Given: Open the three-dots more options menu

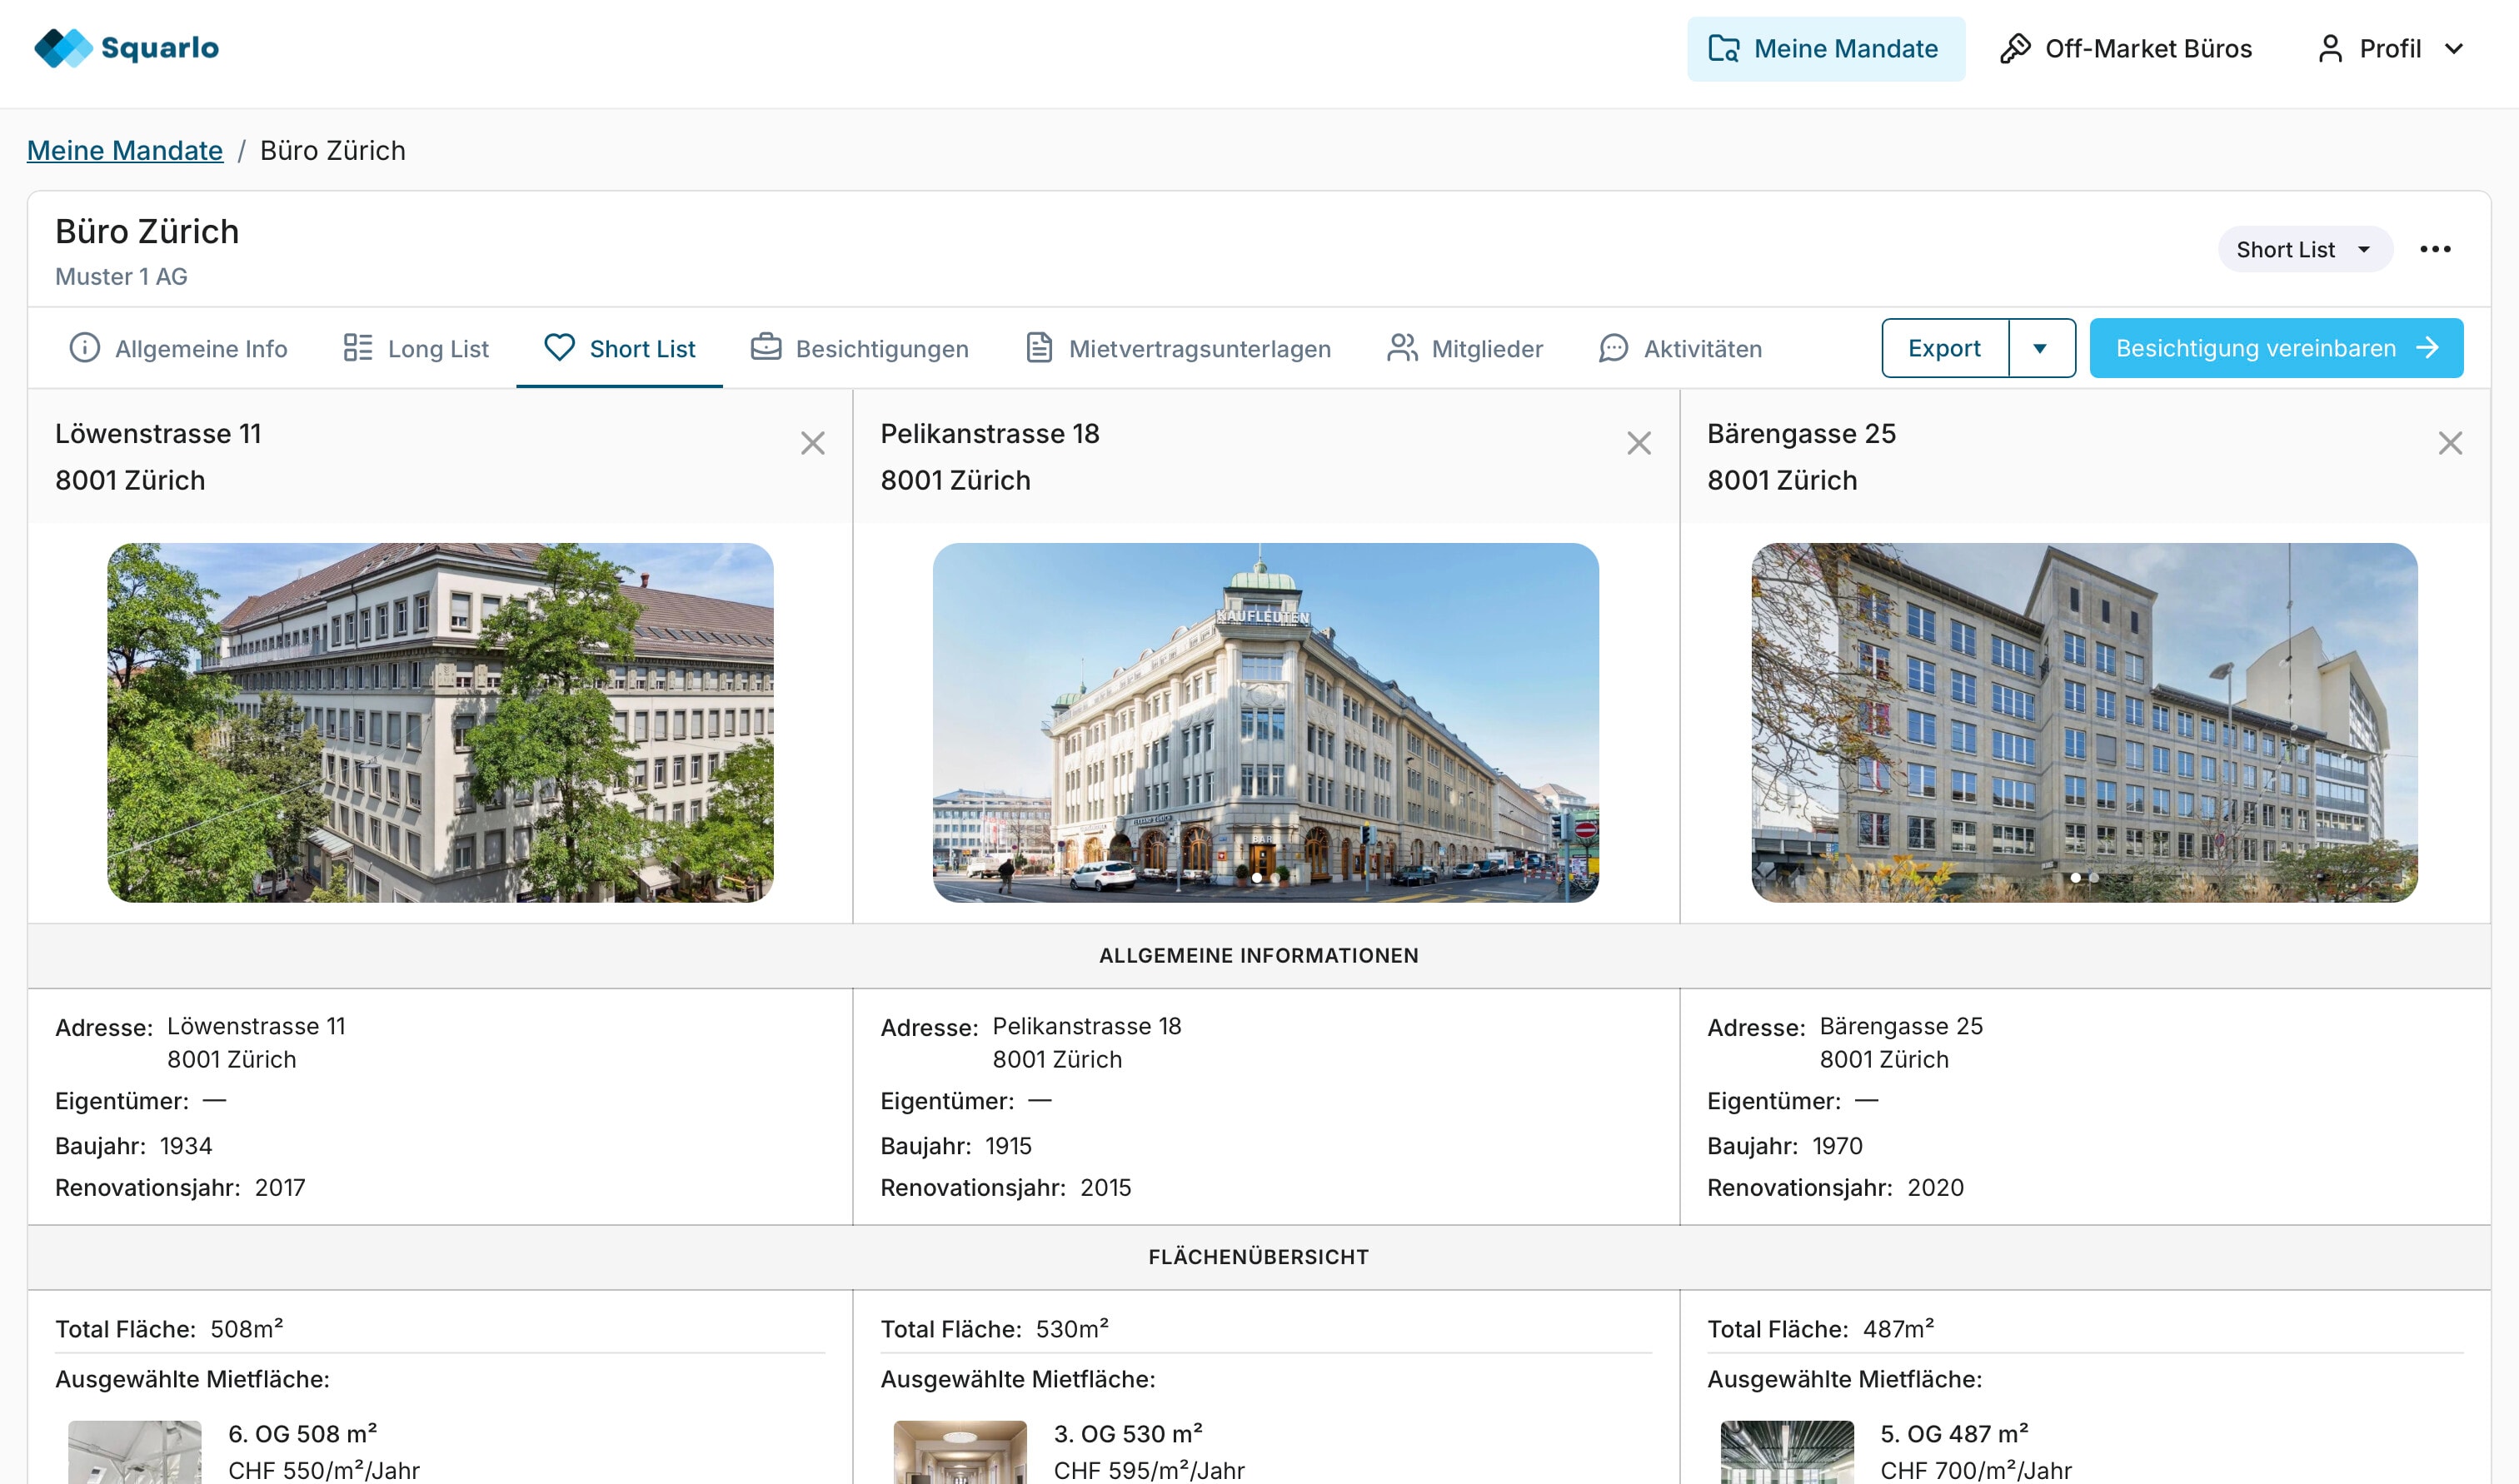Looking at the screenshot, I should [2434, 249].
